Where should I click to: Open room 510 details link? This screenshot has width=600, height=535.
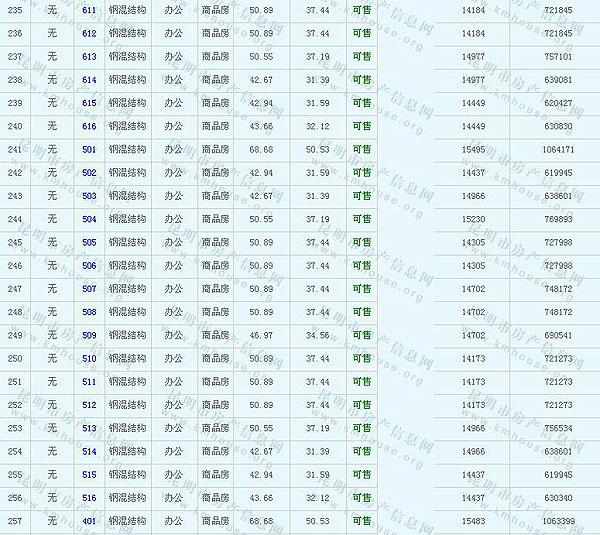[x=89, y=359]
